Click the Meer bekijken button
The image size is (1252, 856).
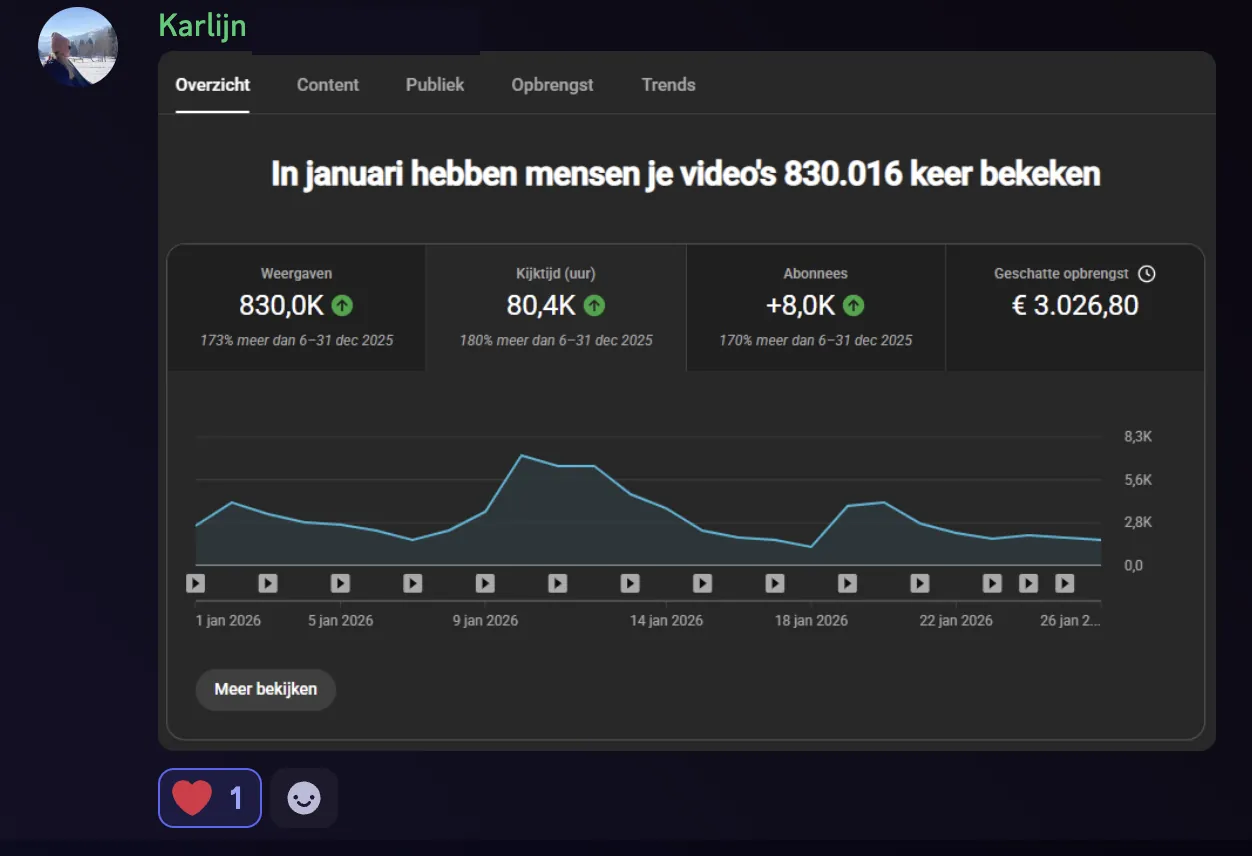[266, 689]
